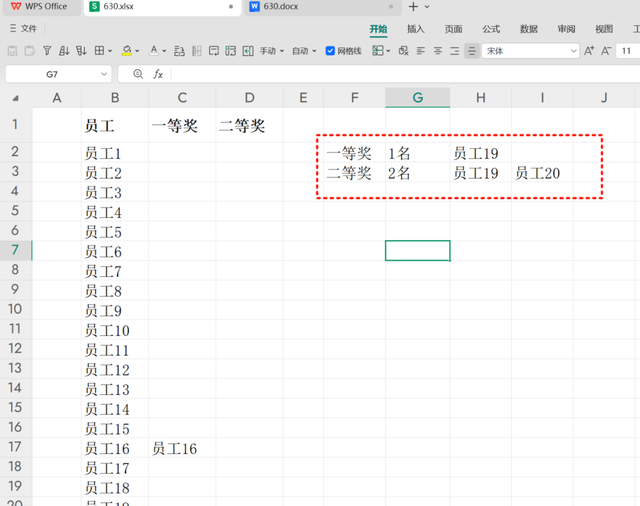Click the insert column arrow icon
Screen dimensions: 640x506
coord(248,51)
